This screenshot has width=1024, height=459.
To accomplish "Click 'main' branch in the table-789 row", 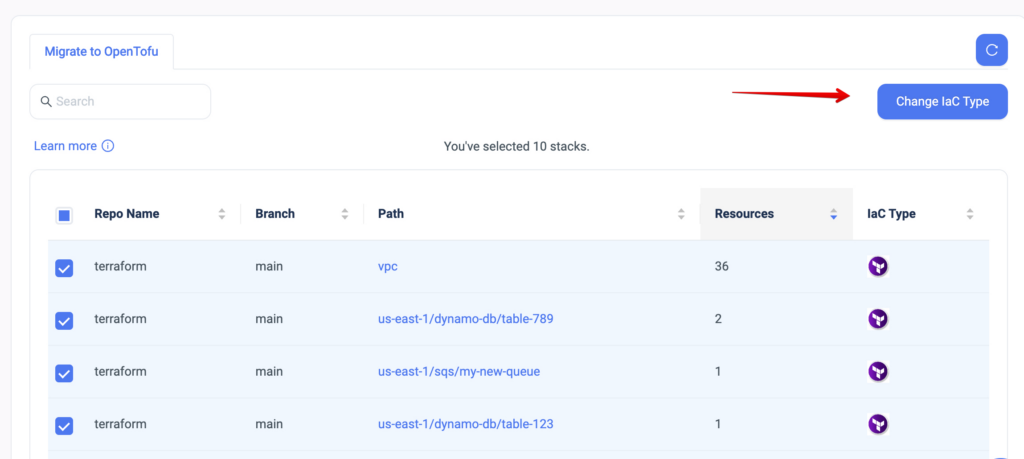I will point(269,319).
